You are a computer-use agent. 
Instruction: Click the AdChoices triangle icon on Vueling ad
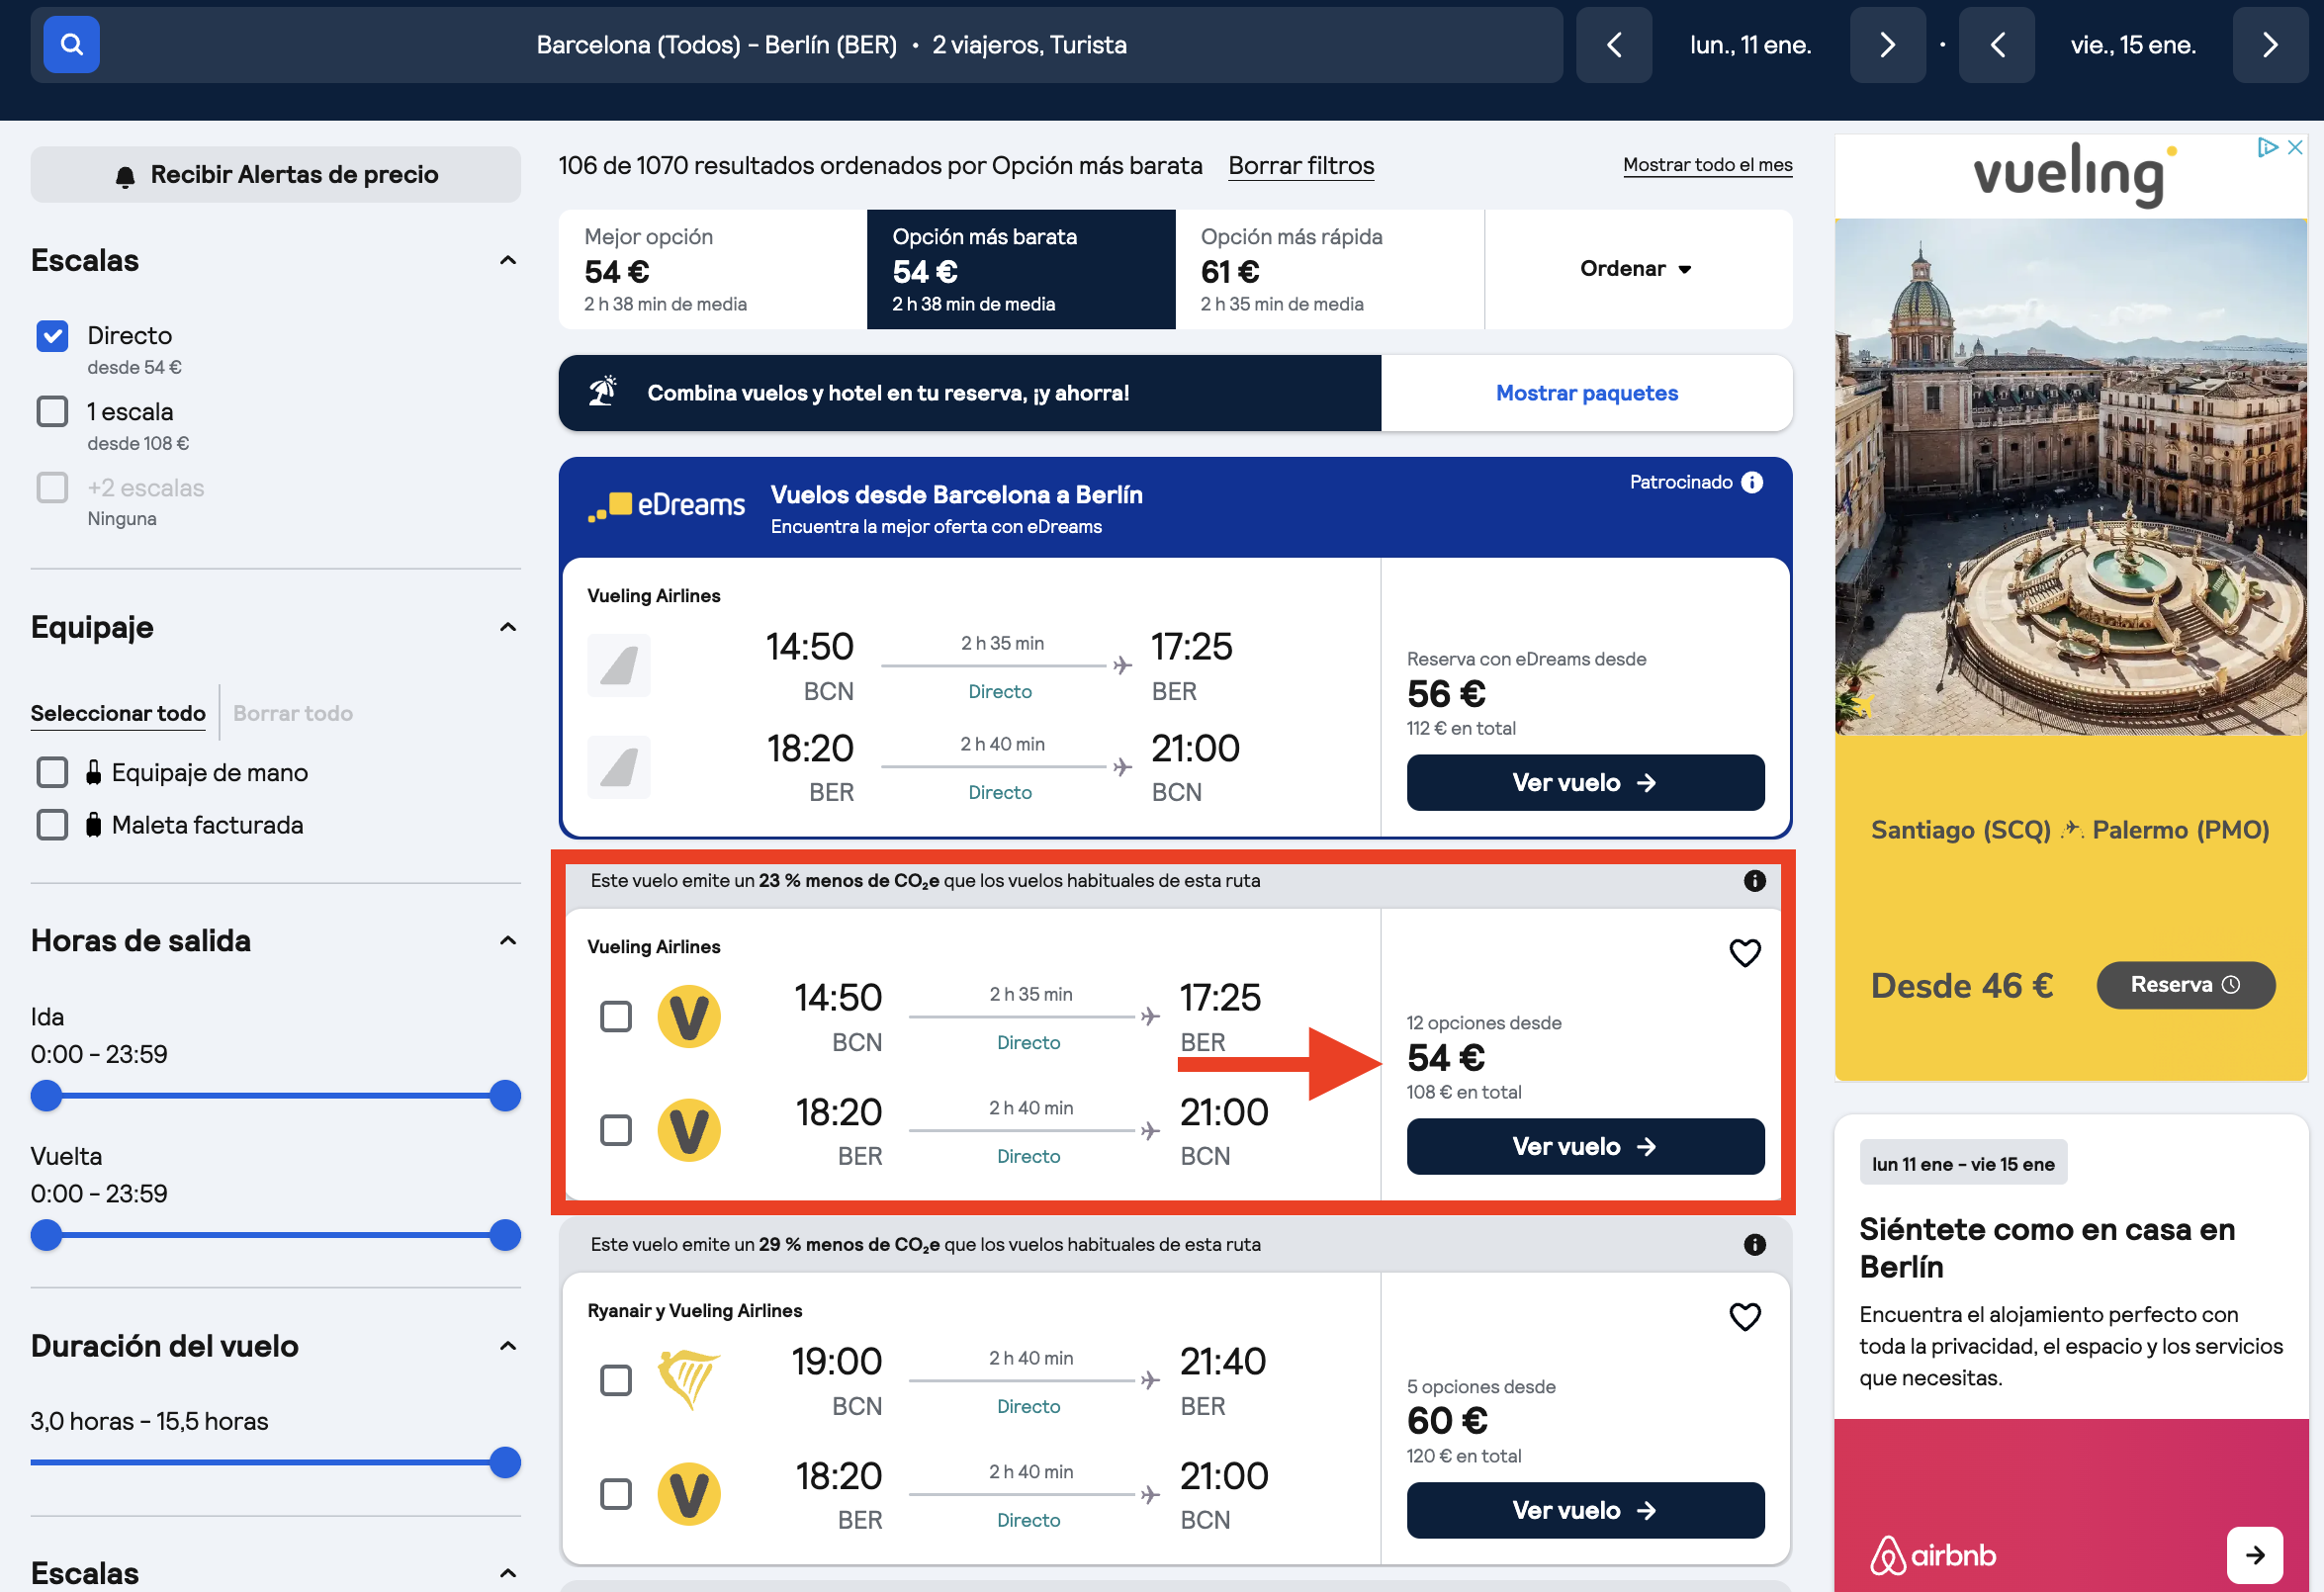pyautogui.click(x=2268, y=147)
